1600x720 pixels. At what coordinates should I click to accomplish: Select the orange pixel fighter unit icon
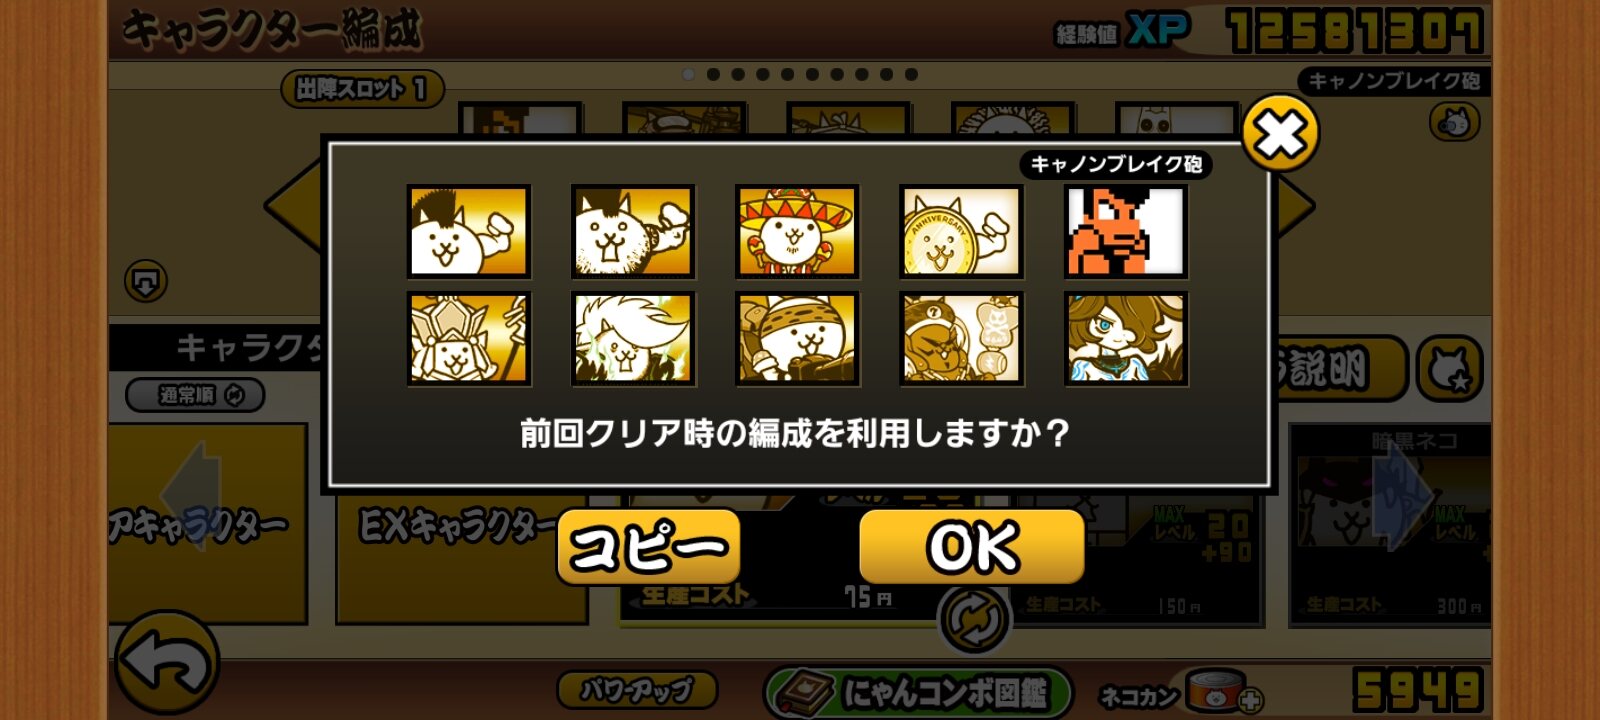(1125, 232)
